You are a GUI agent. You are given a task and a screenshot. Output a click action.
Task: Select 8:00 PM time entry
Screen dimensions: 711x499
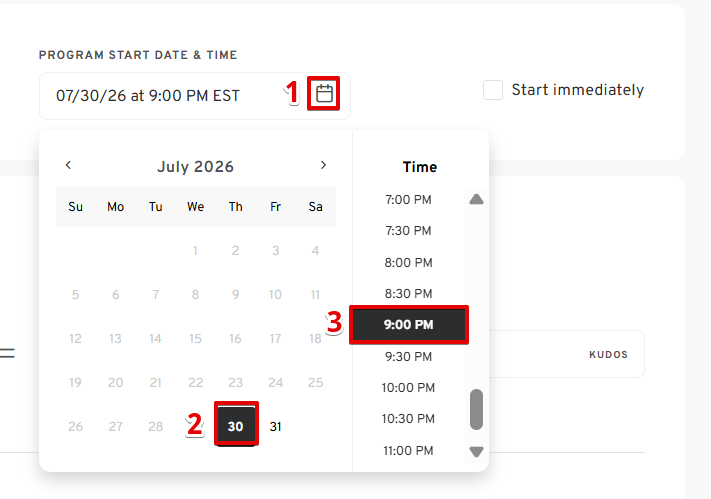408,263
